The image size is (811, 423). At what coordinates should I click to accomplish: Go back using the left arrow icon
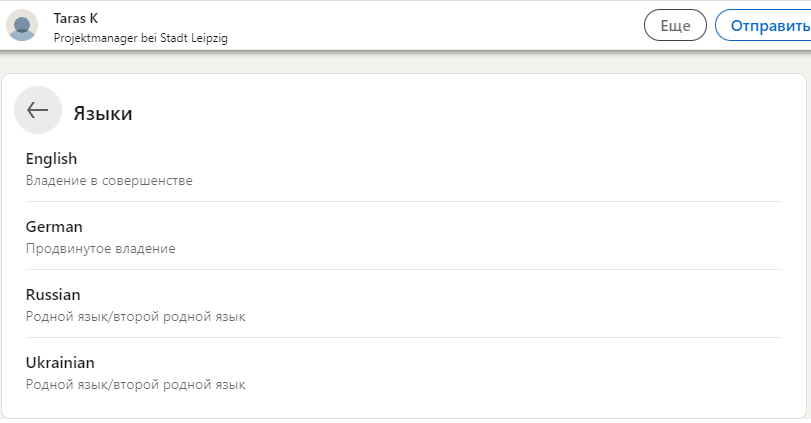[x=38, y=110]
